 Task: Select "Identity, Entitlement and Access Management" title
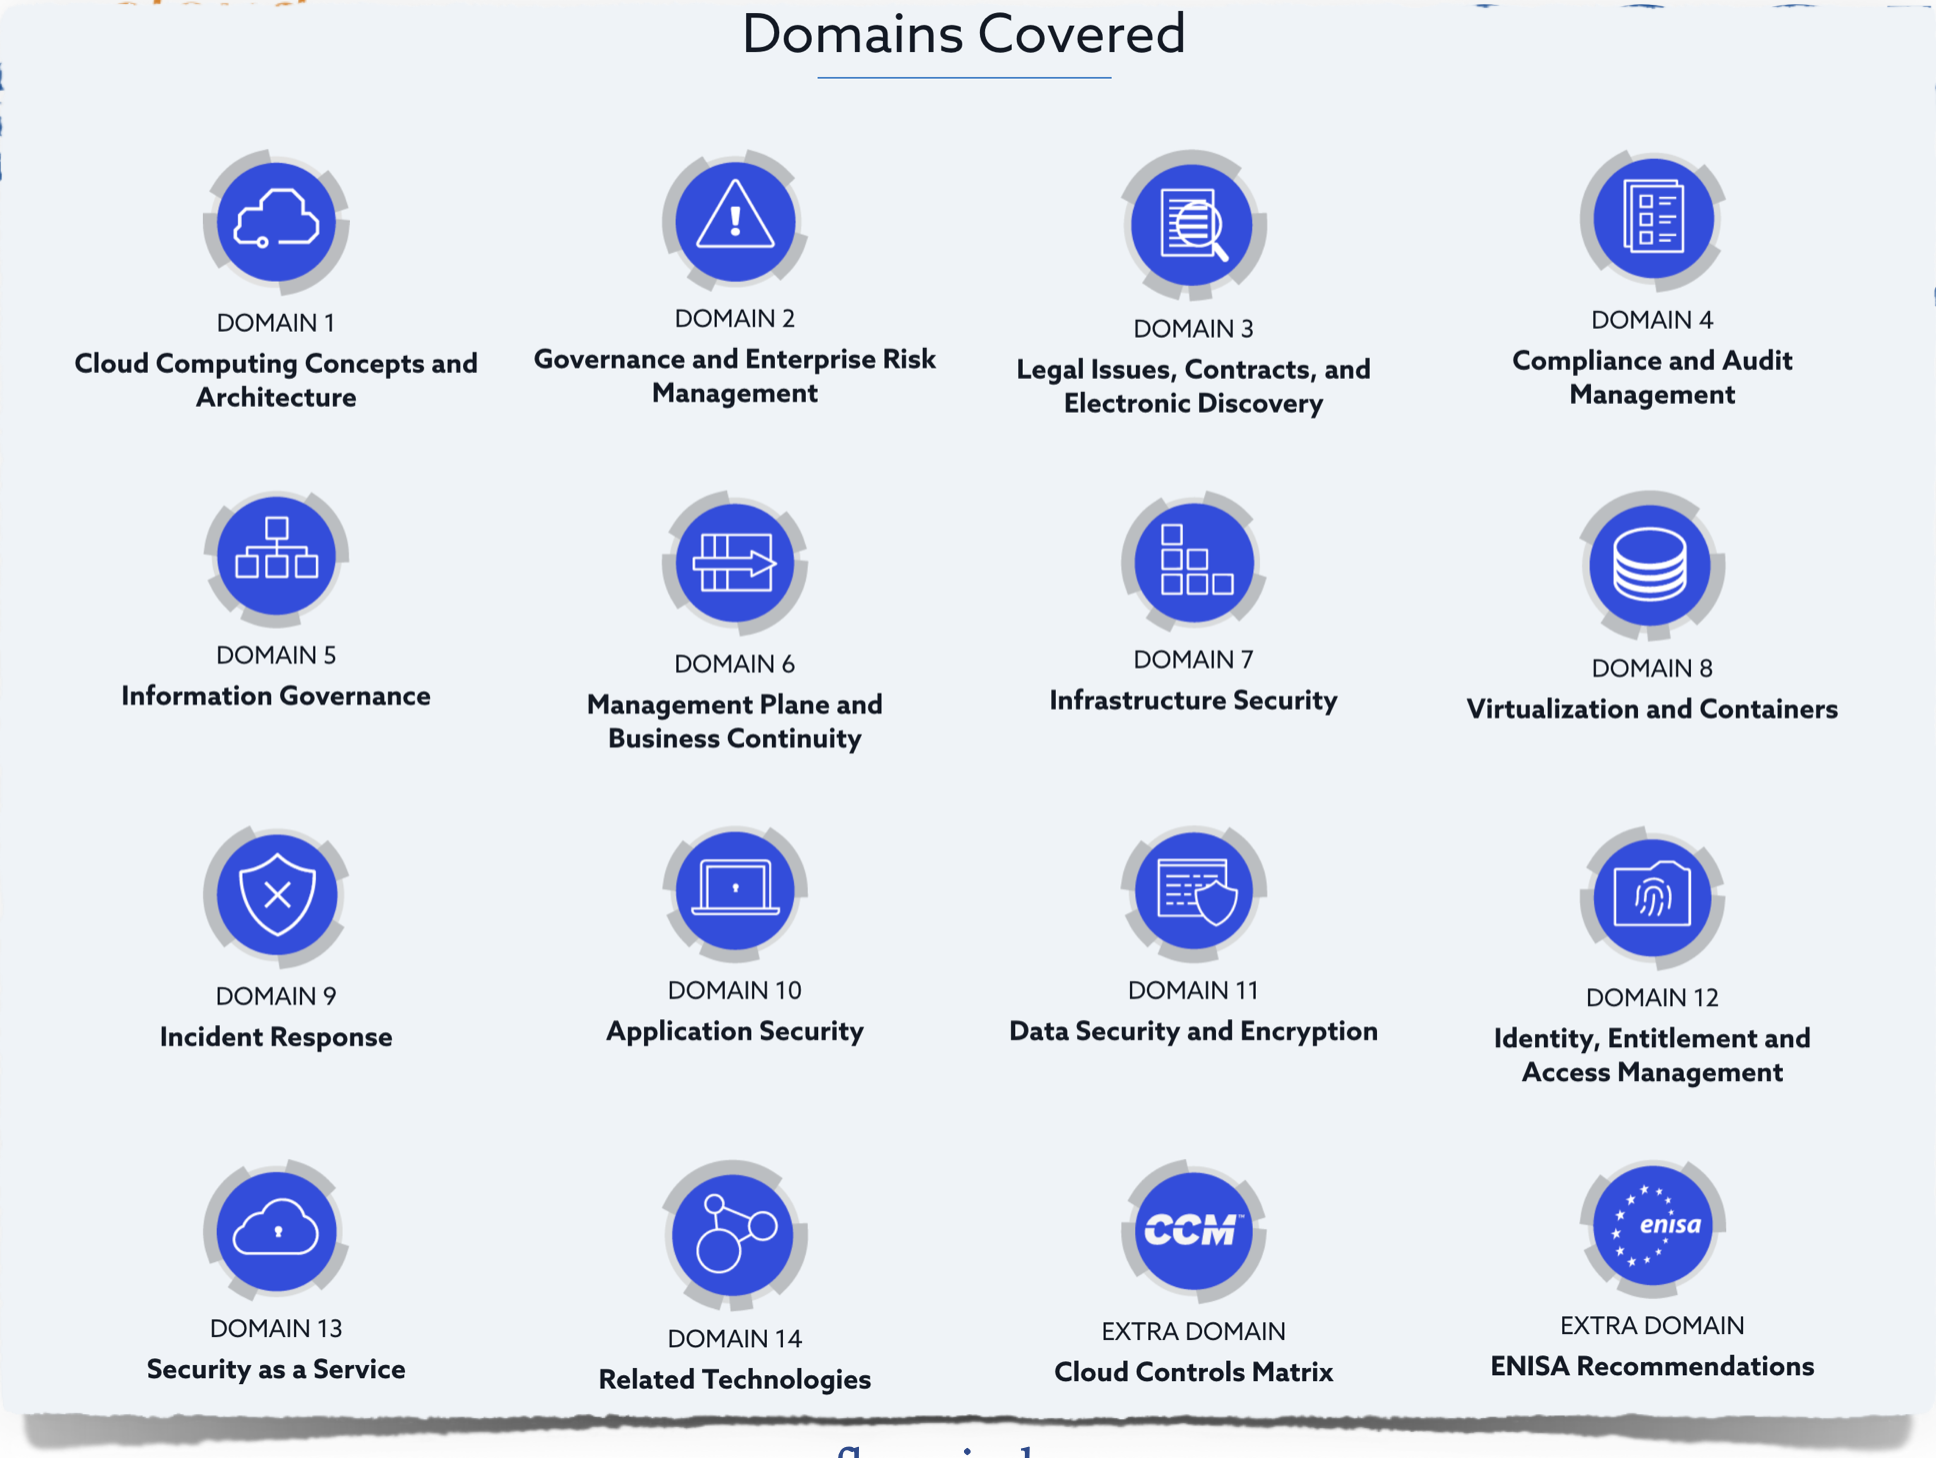coord(1652,1055)
